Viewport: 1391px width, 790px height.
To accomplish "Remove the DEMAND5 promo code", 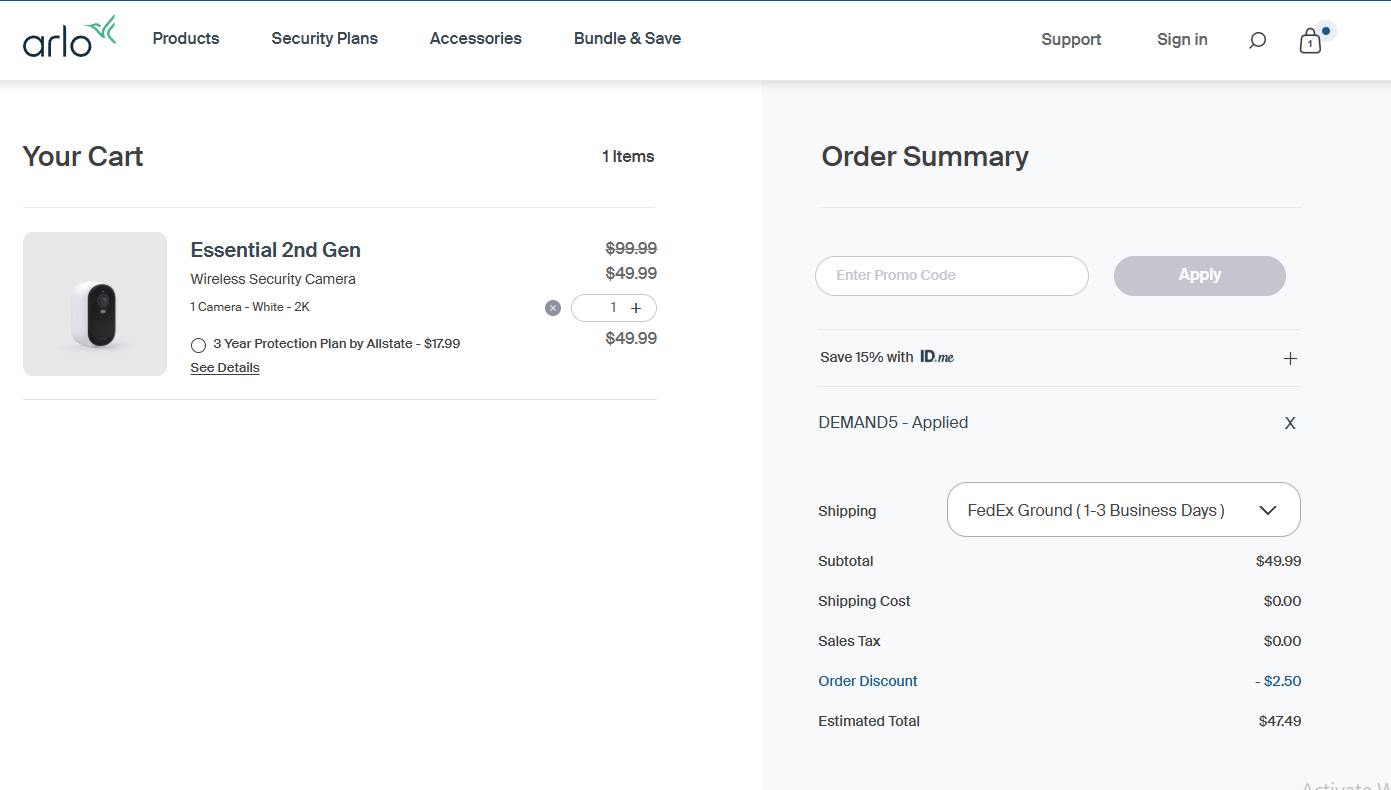I will tap(1290, 423).
